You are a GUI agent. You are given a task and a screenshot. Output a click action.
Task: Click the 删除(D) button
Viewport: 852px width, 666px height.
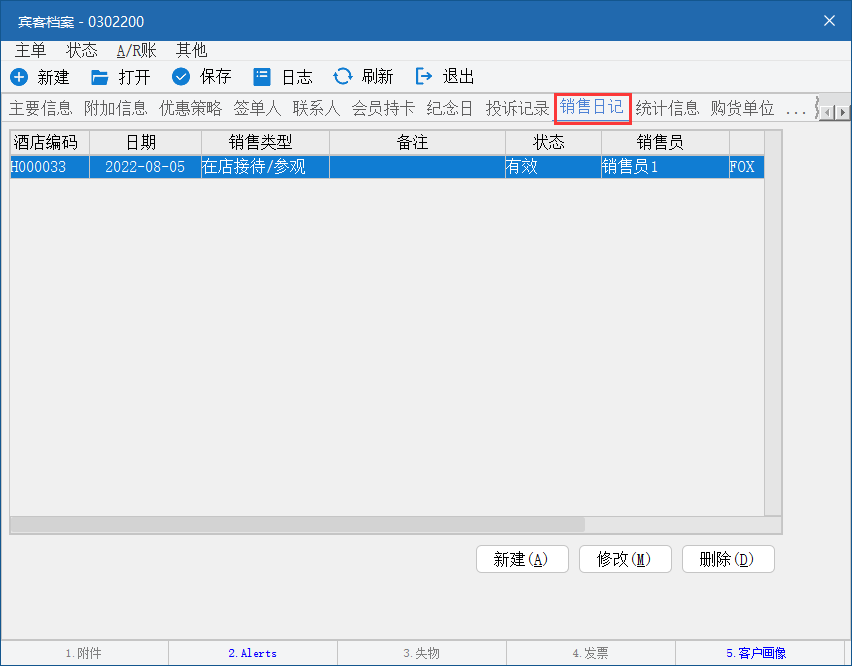click(728, 559)
